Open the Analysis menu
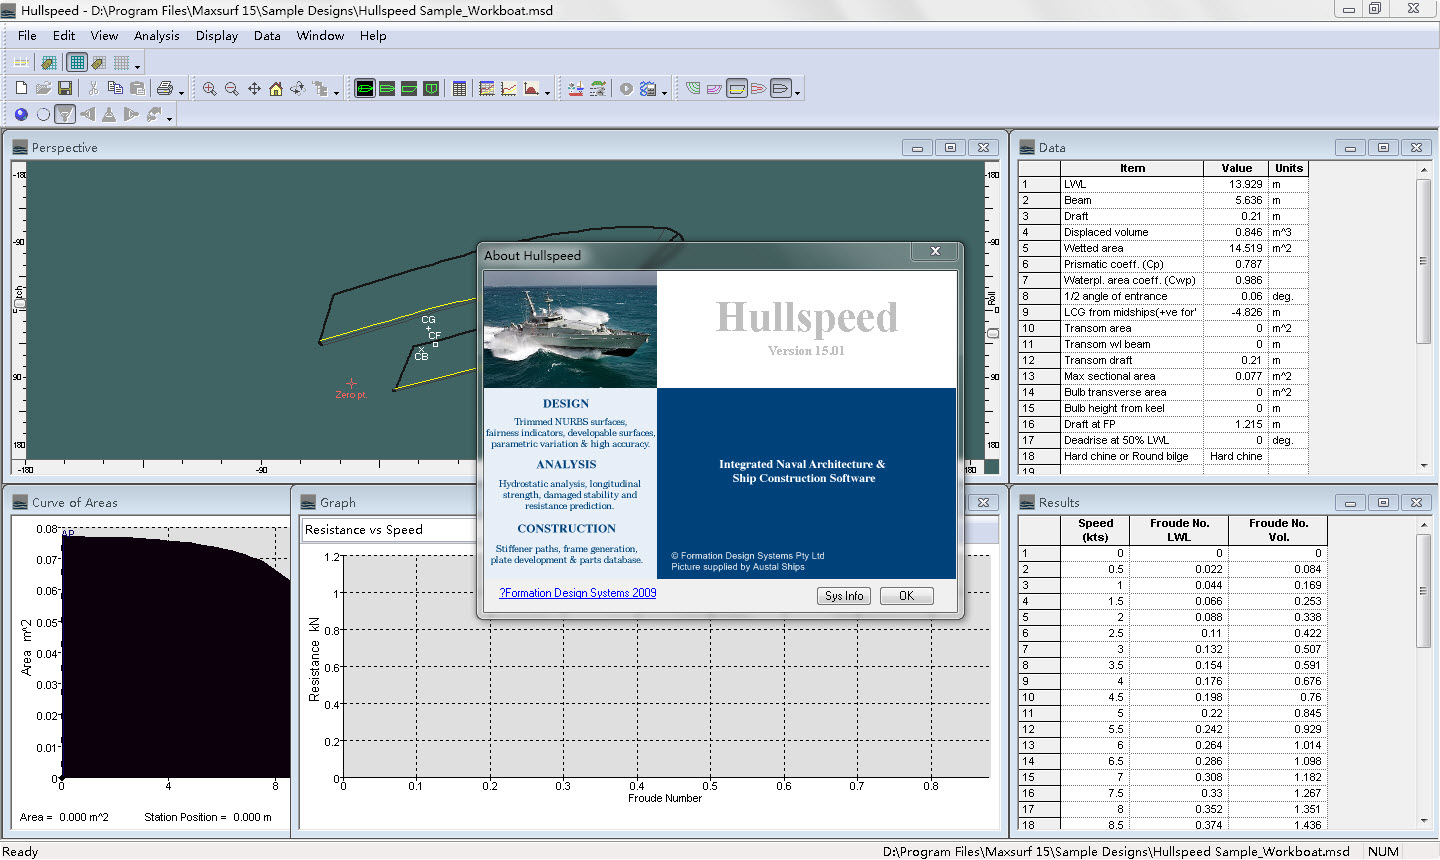The image size is (1440, 860). (157, 35)
